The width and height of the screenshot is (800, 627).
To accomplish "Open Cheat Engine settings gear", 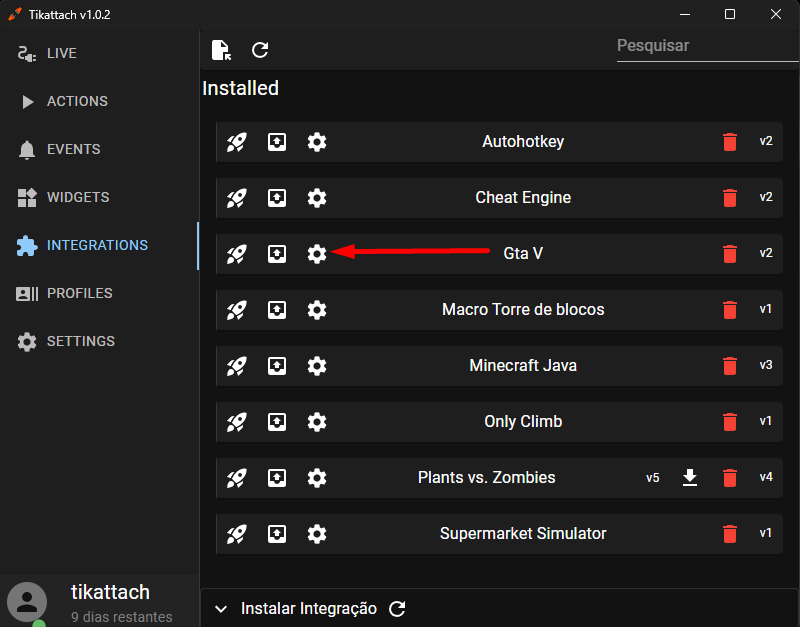I will point(317,198).
